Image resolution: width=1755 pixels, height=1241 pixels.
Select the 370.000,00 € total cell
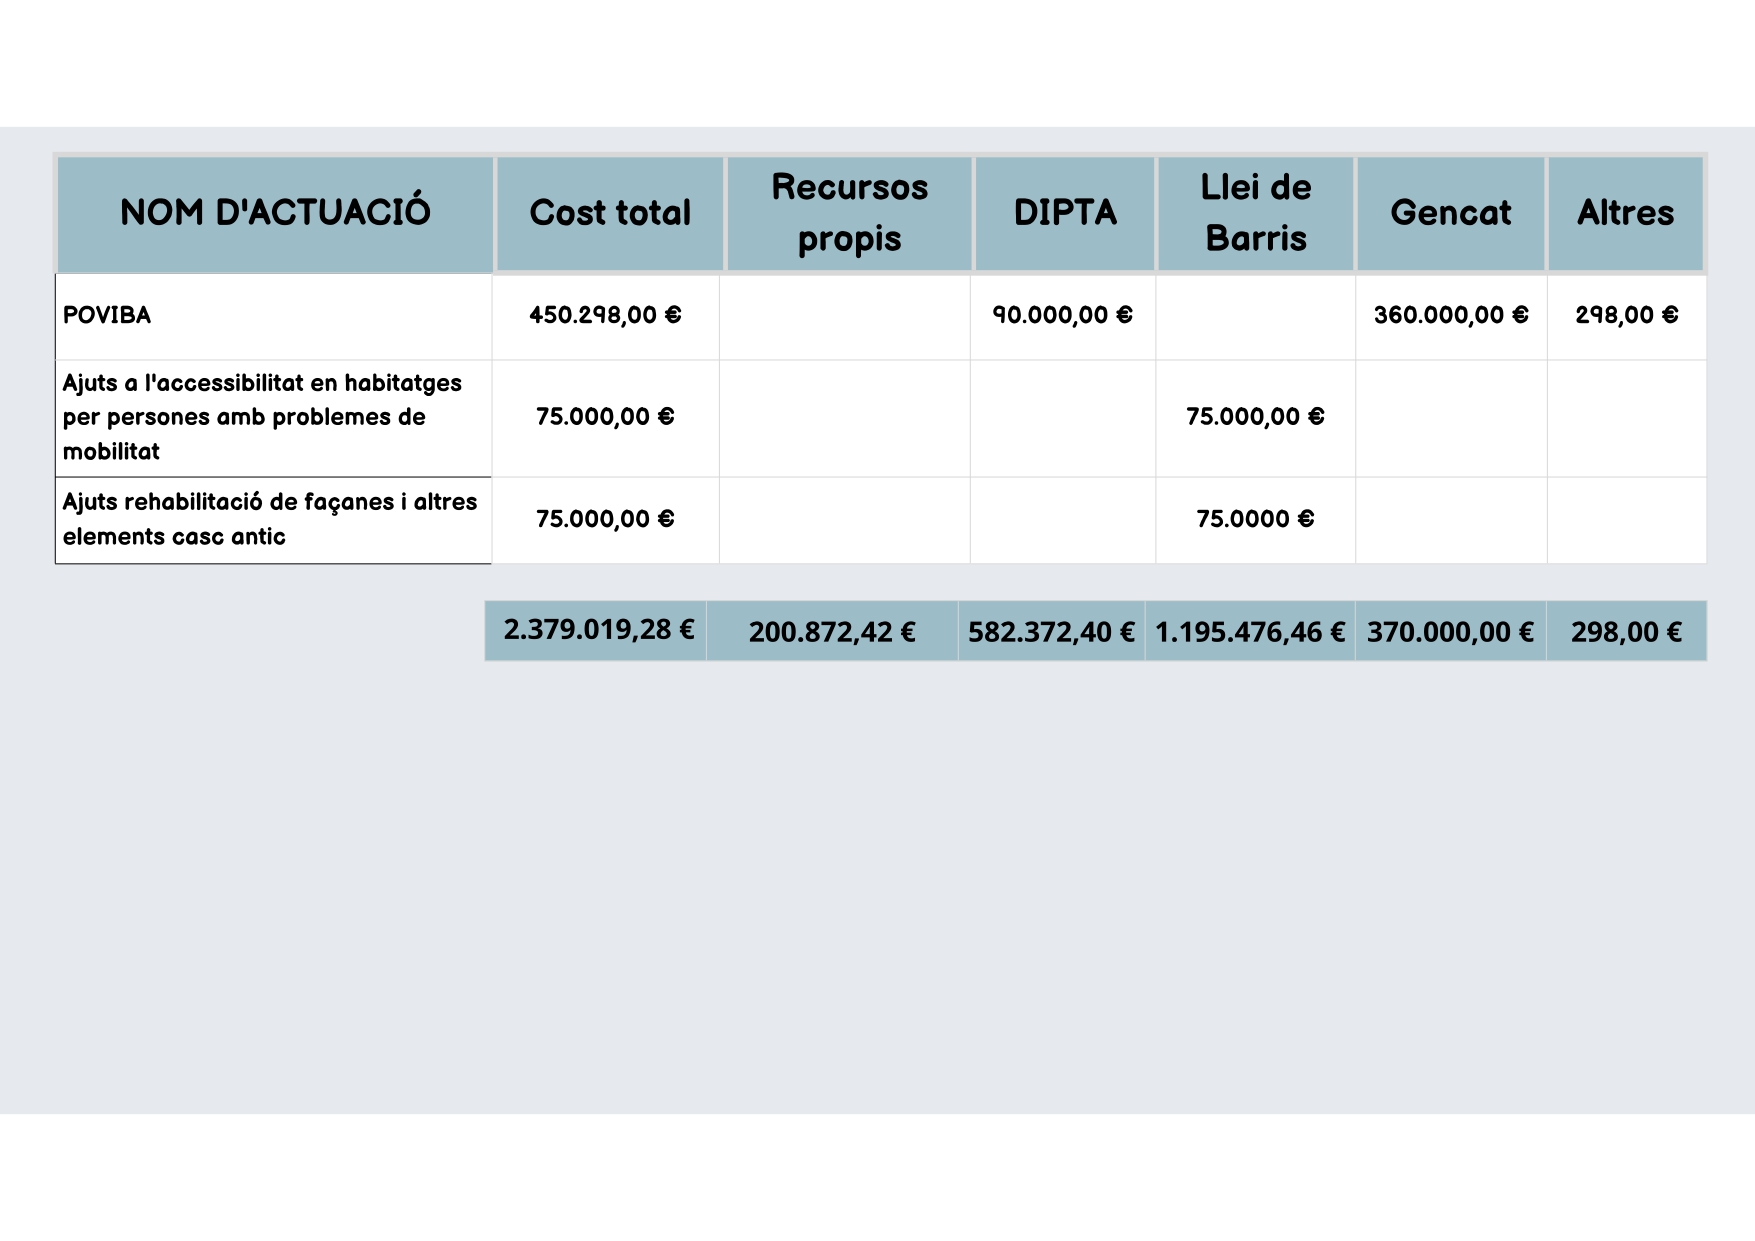[1450, 632]
